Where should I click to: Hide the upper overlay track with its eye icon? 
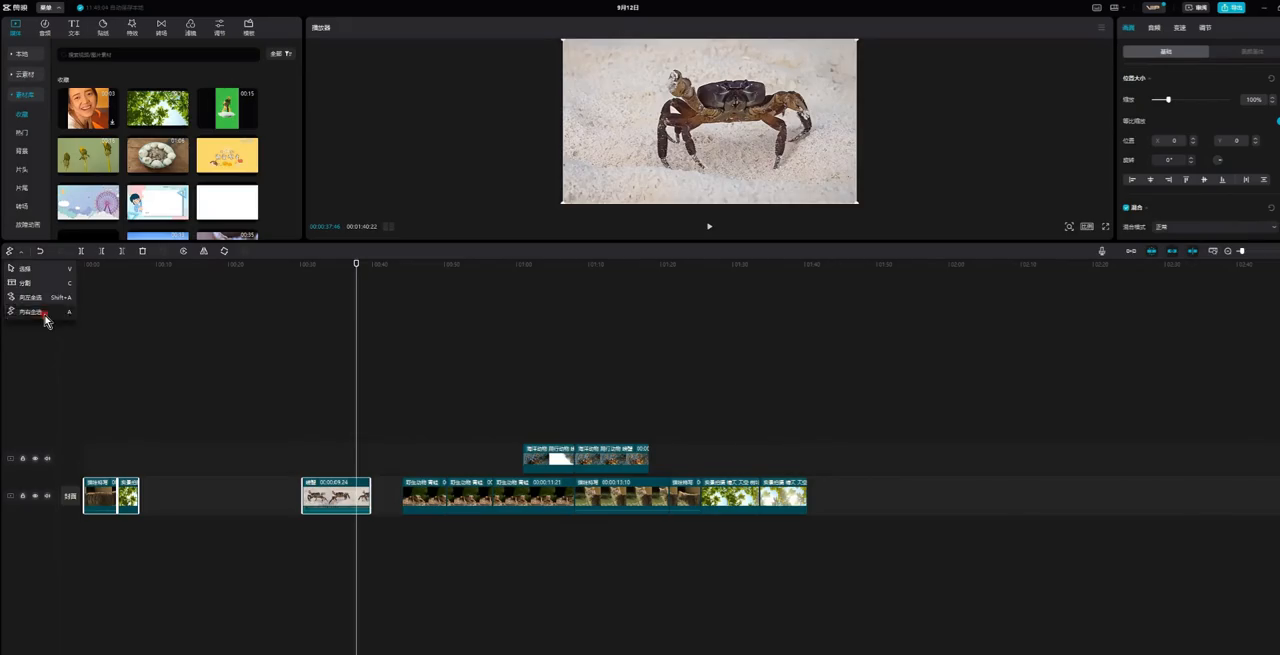pyautogui.click(x=35, y=458)
